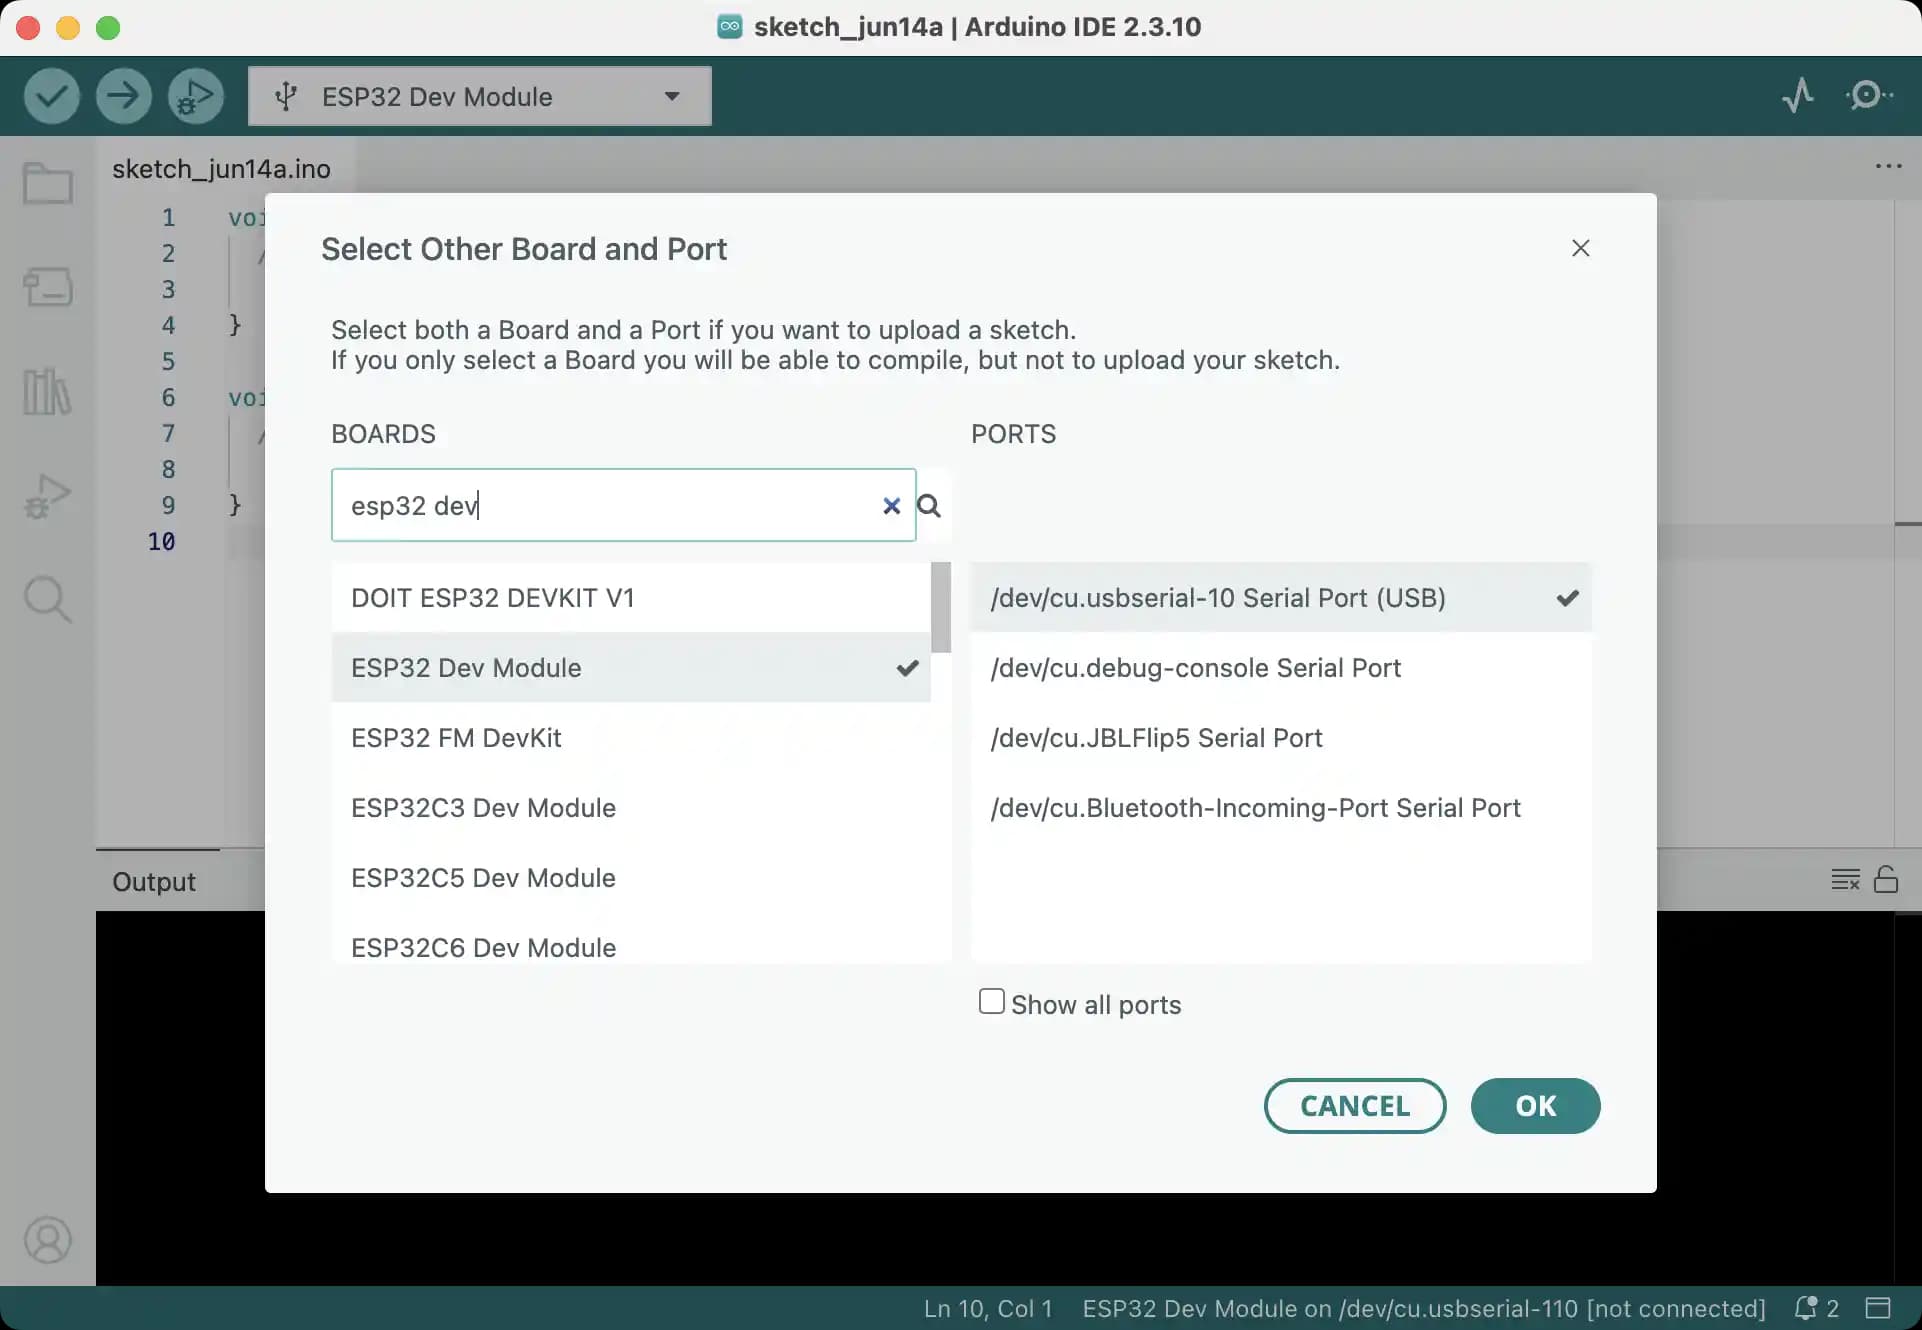Select /dev/cu.debug-console Serial Port
Image resolution: width=1922 pixels, height=1330 pixels.
coord(1281,667)
